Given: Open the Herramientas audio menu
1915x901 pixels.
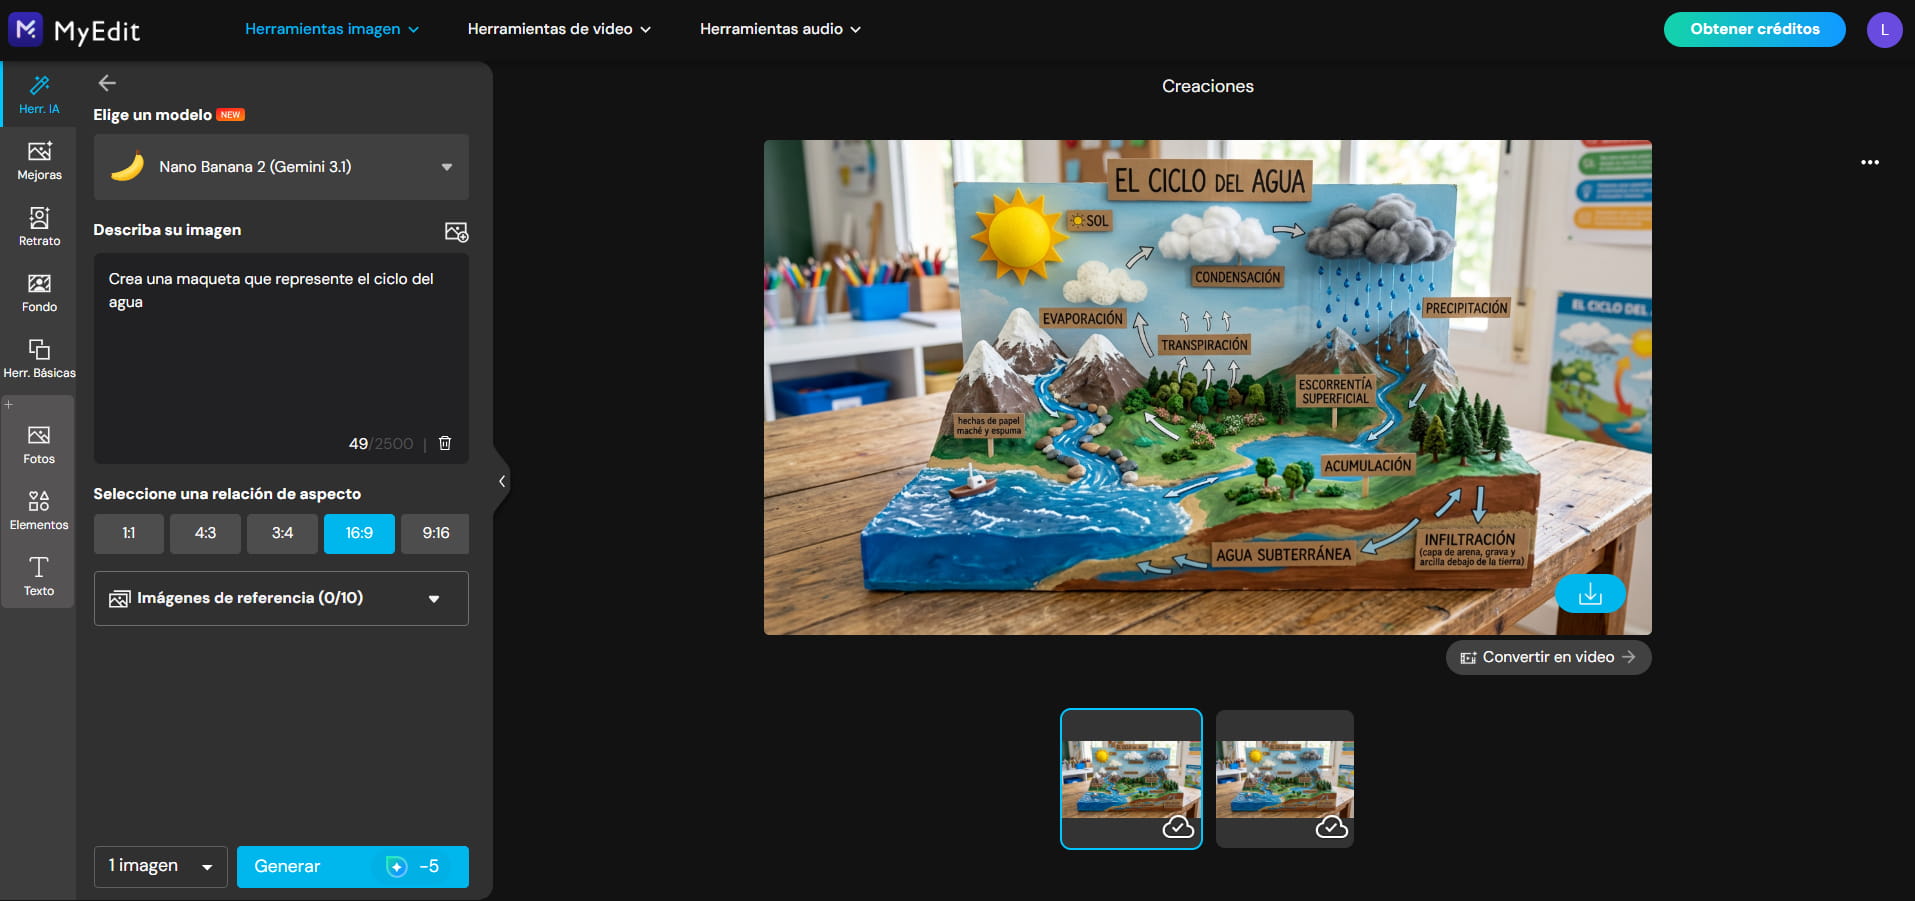Looking at the screenshot, I should pos(780,29).
